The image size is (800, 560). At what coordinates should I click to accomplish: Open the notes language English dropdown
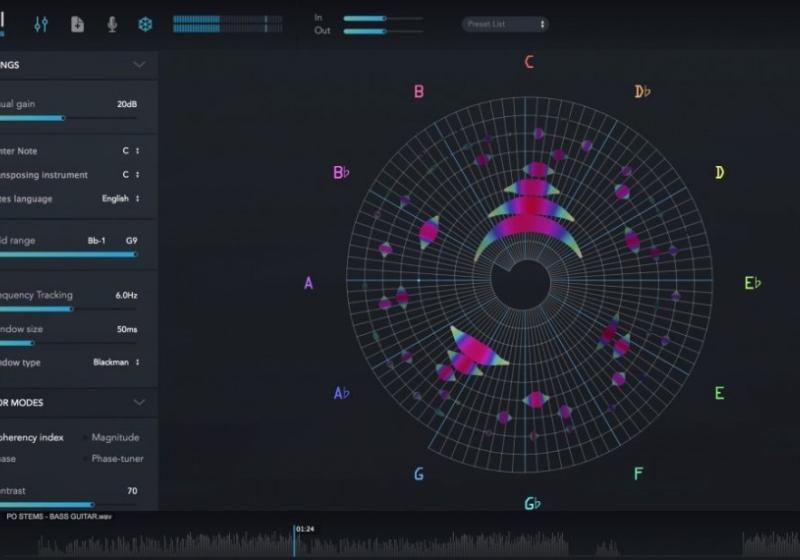(x=120, y=198)
